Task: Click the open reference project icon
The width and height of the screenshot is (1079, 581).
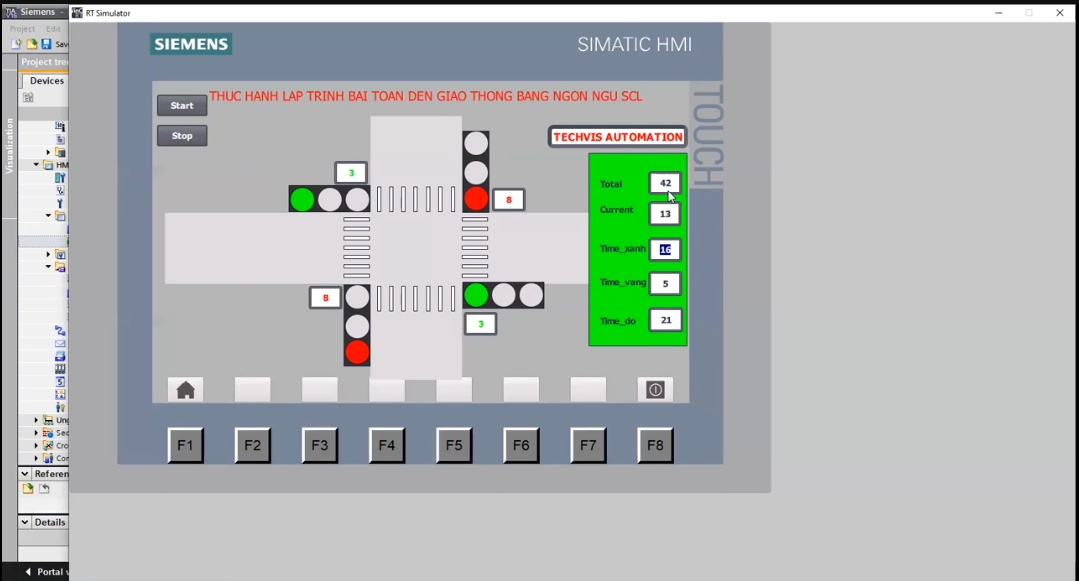Action: pos(28,489)
